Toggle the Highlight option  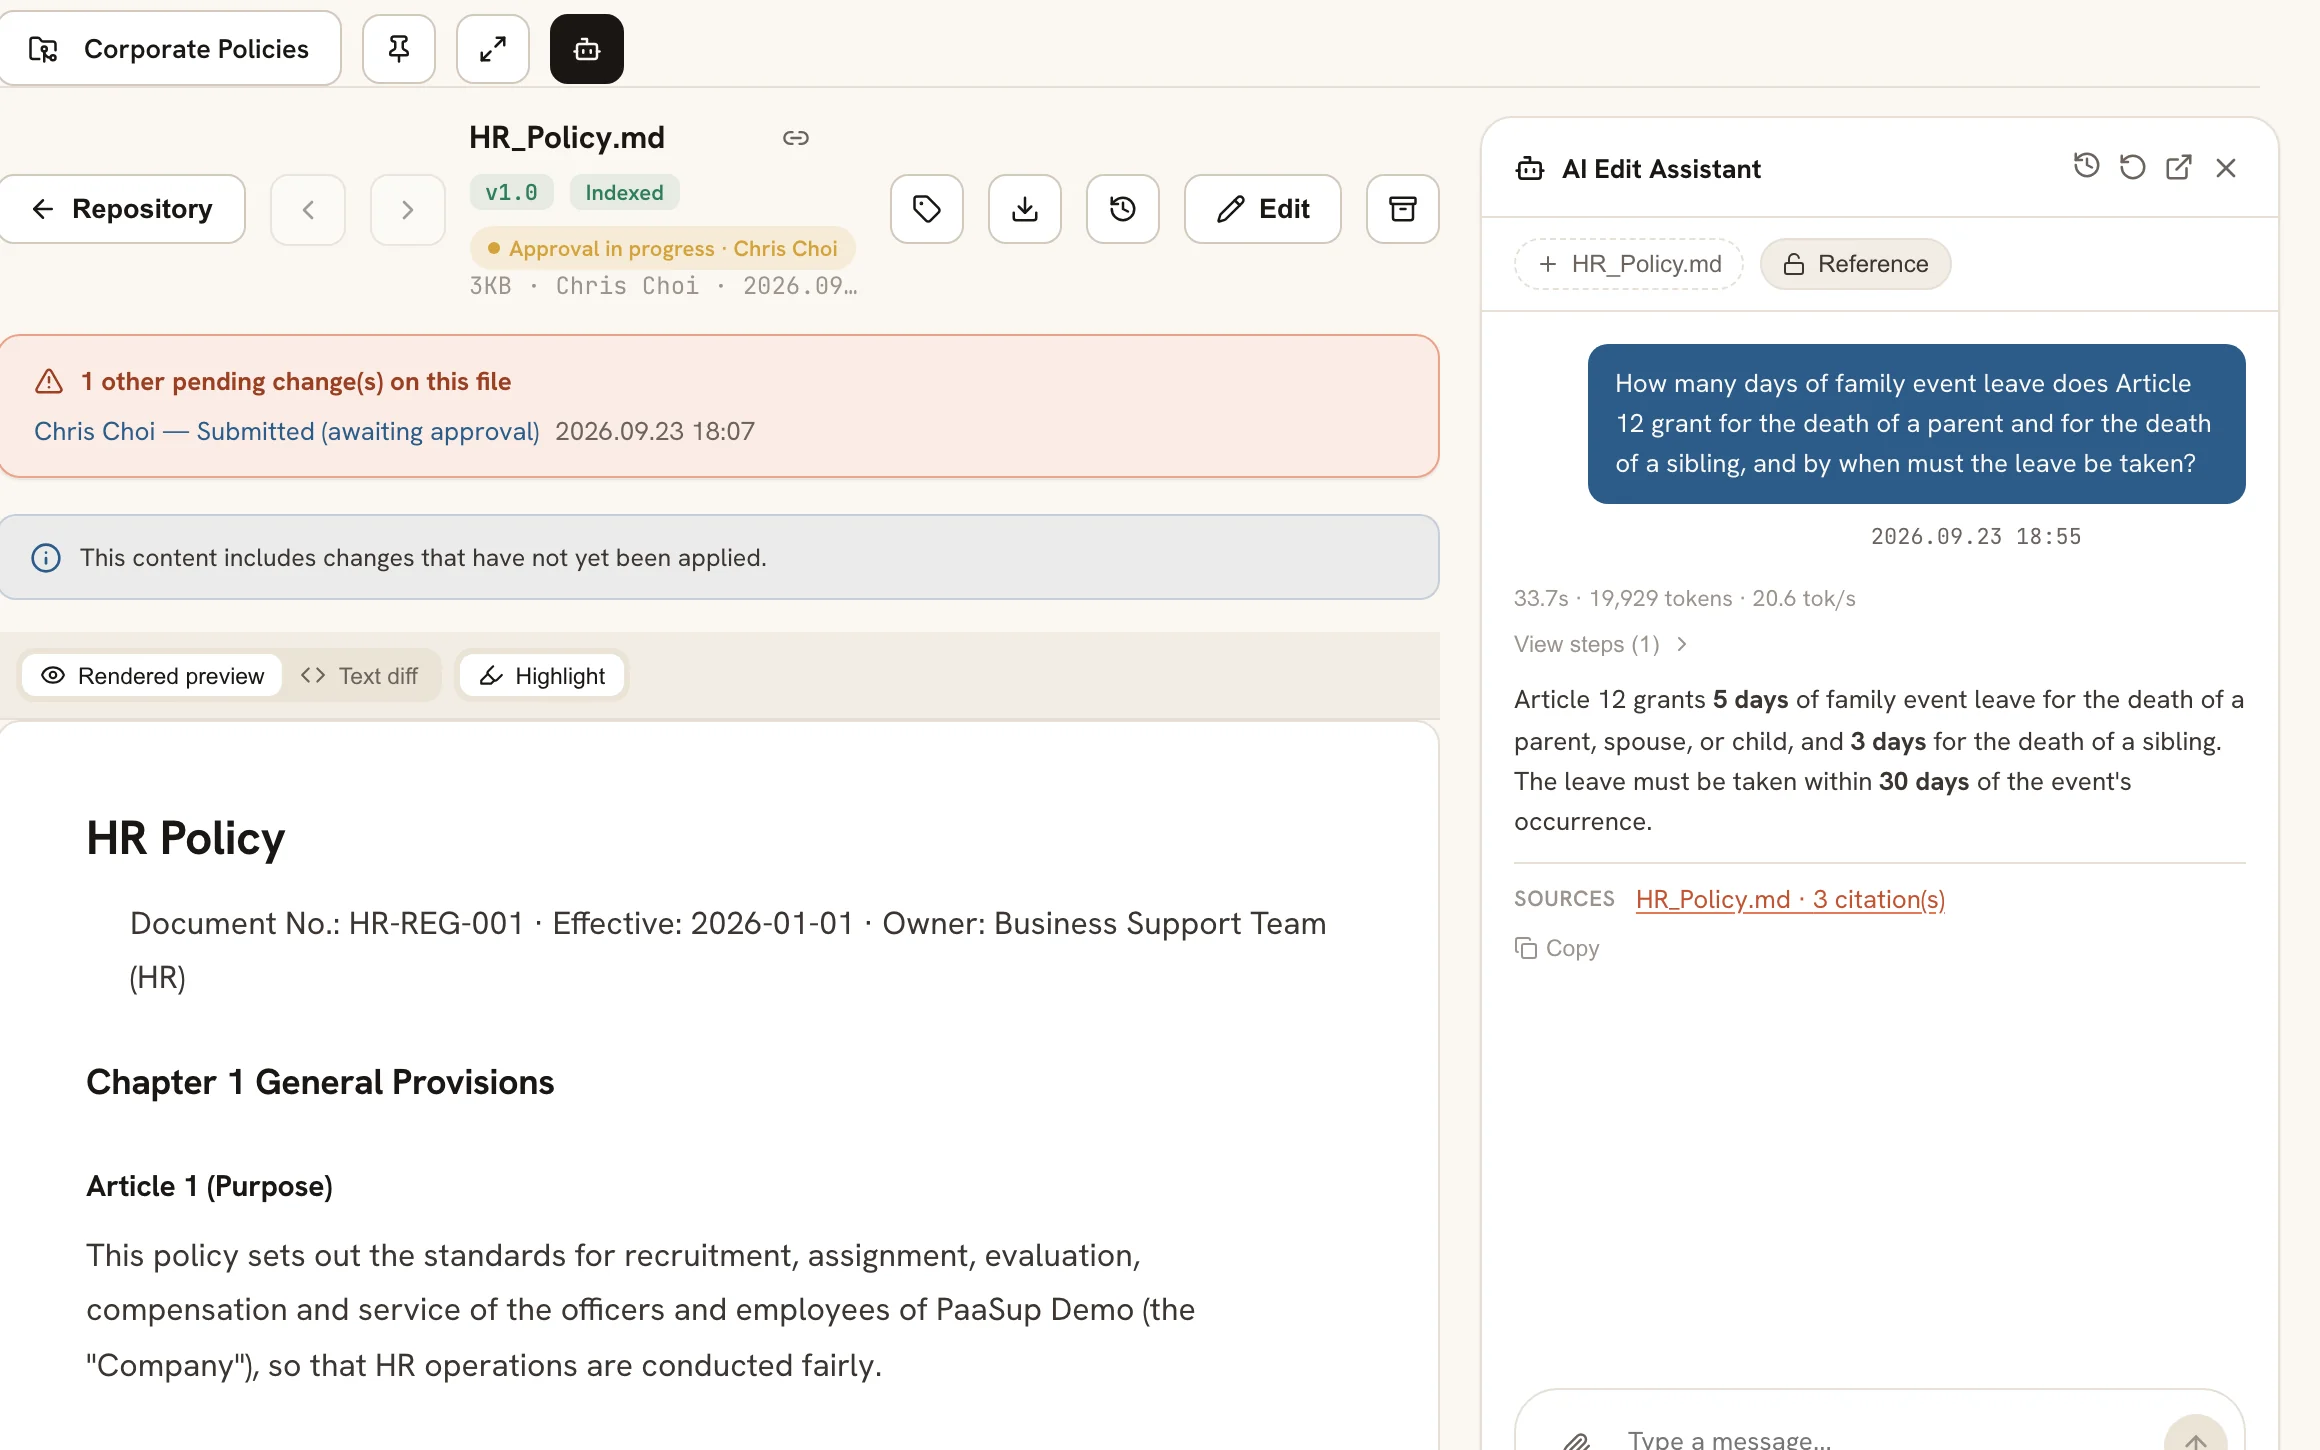(x=543, y=676)
